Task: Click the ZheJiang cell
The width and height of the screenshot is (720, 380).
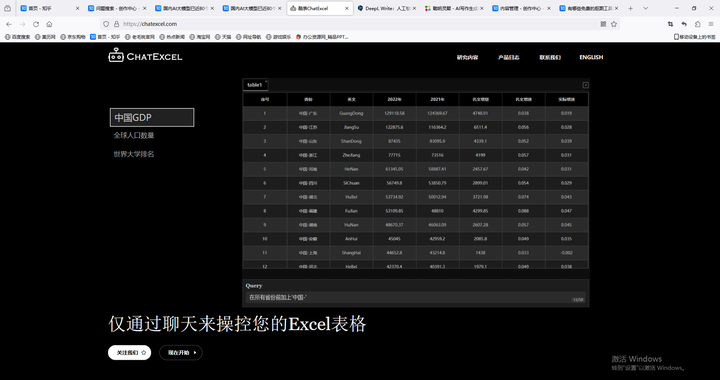Action: [x=351, y=155]
